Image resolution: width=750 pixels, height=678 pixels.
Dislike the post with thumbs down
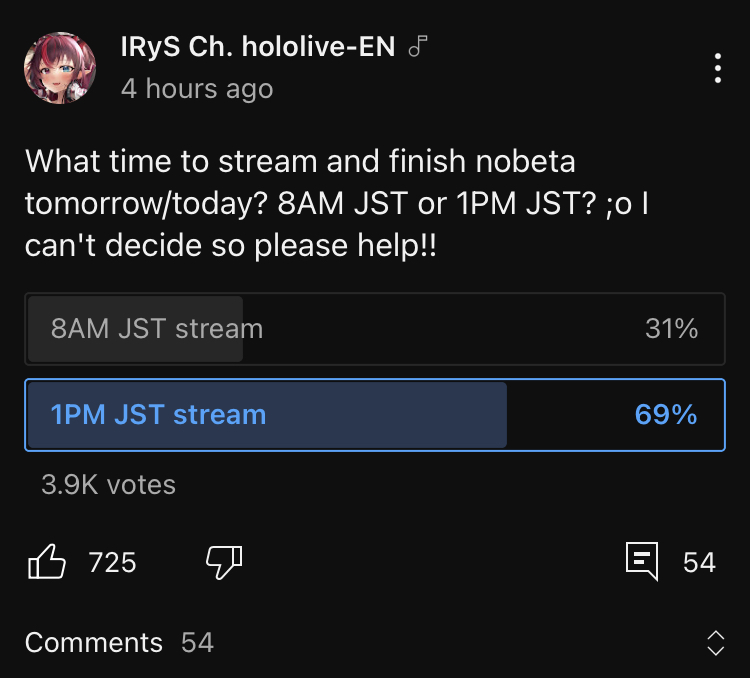coord(224,562)
